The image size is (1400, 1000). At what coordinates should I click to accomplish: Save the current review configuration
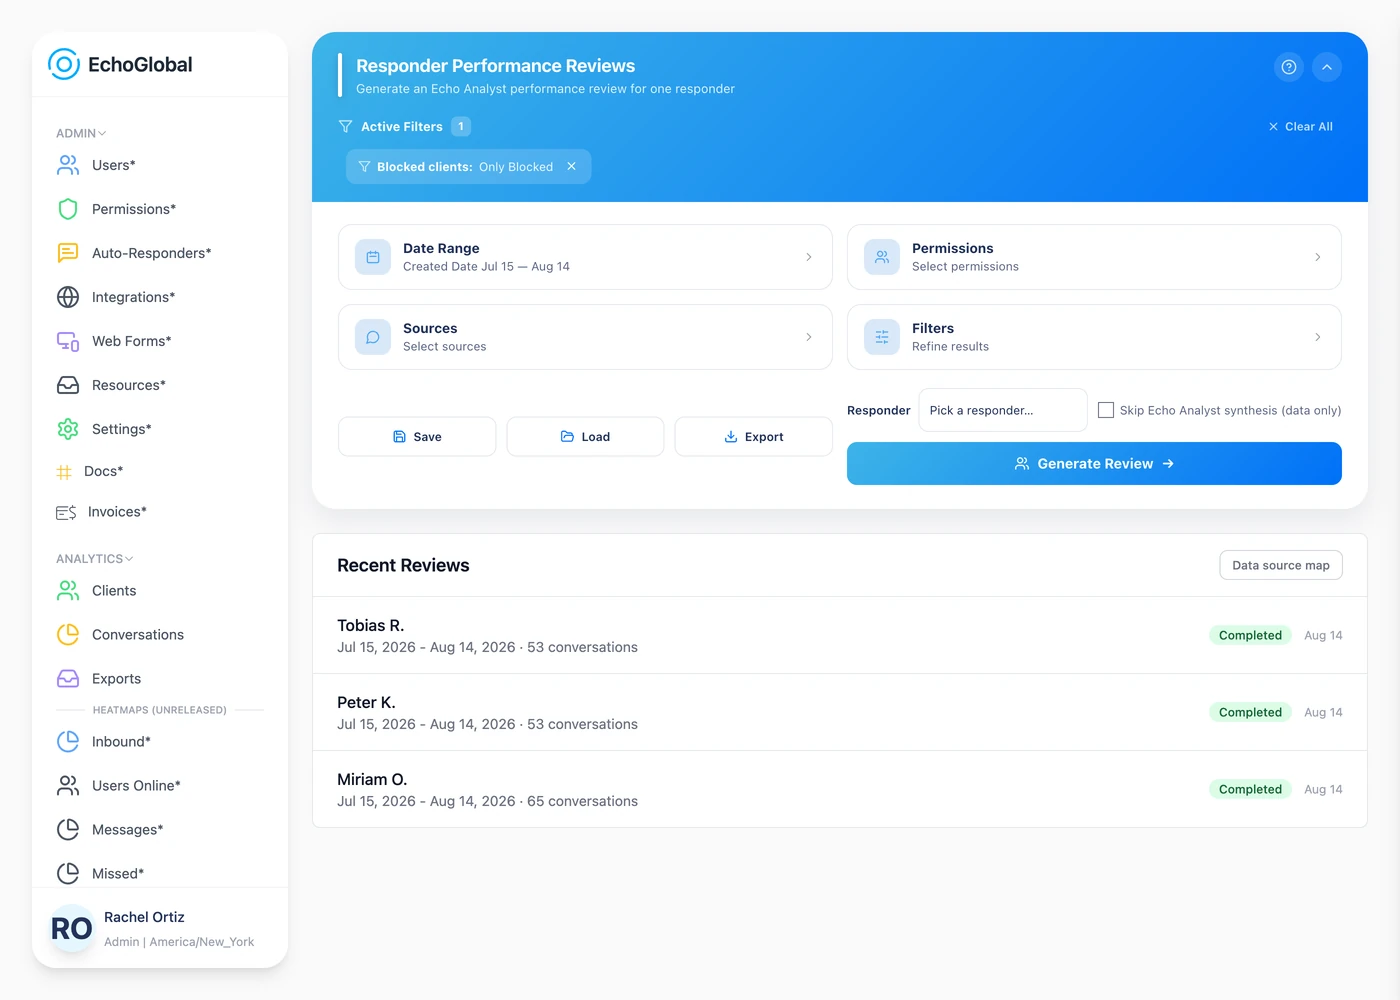point(417,437)
